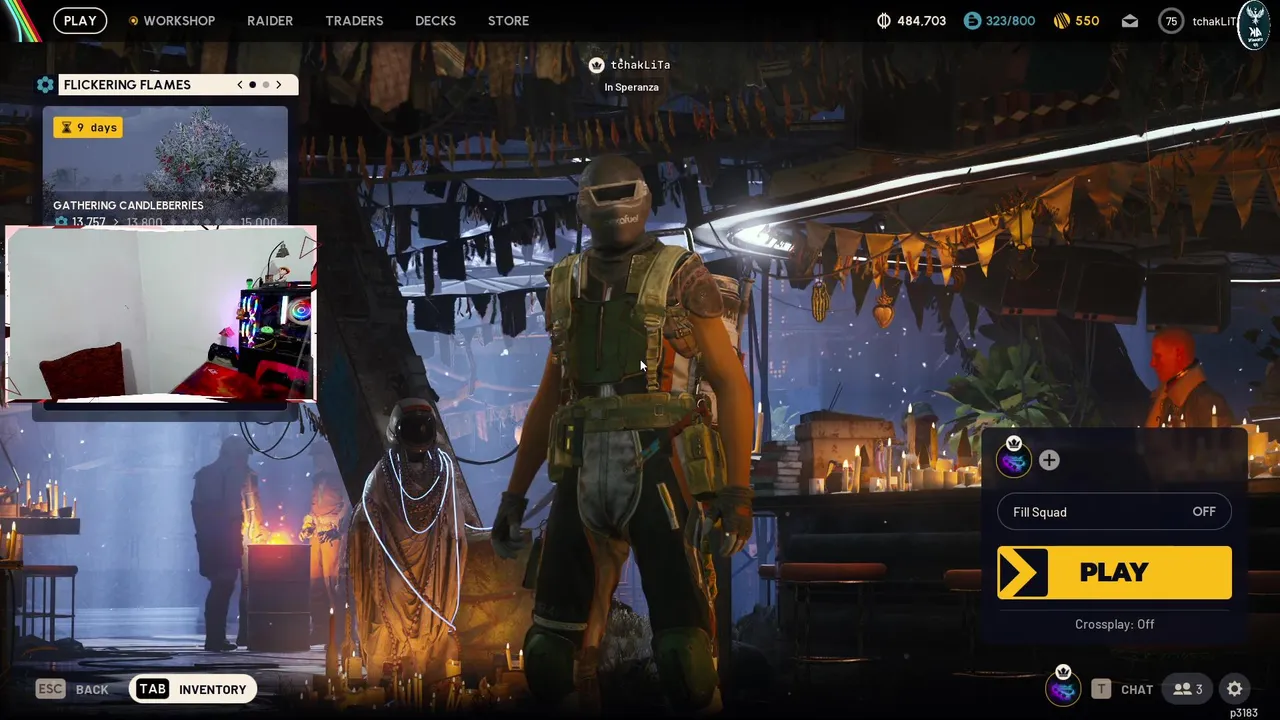Select the squad leader avatar in party panel

click(1013, 460)
